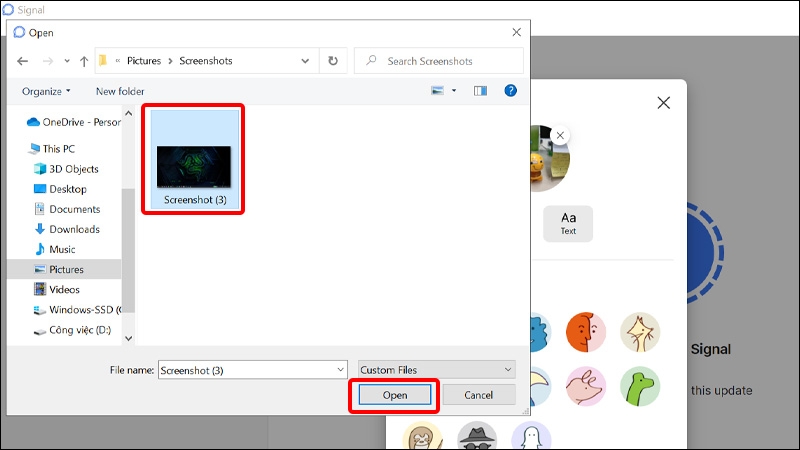800x450 pixels.
Task: Refresh the Screenshots folder view
Action: [333, 61]
